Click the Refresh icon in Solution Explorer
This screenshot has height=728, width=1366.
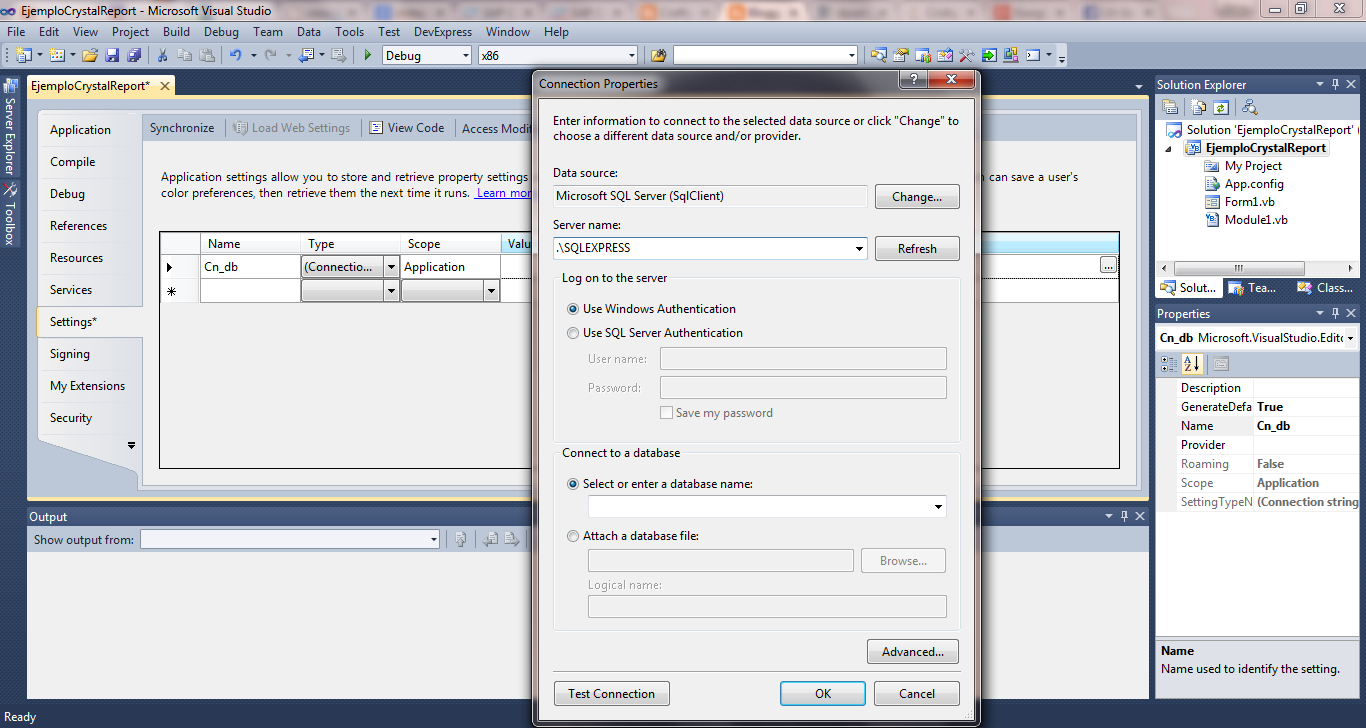coord(1221,107)
